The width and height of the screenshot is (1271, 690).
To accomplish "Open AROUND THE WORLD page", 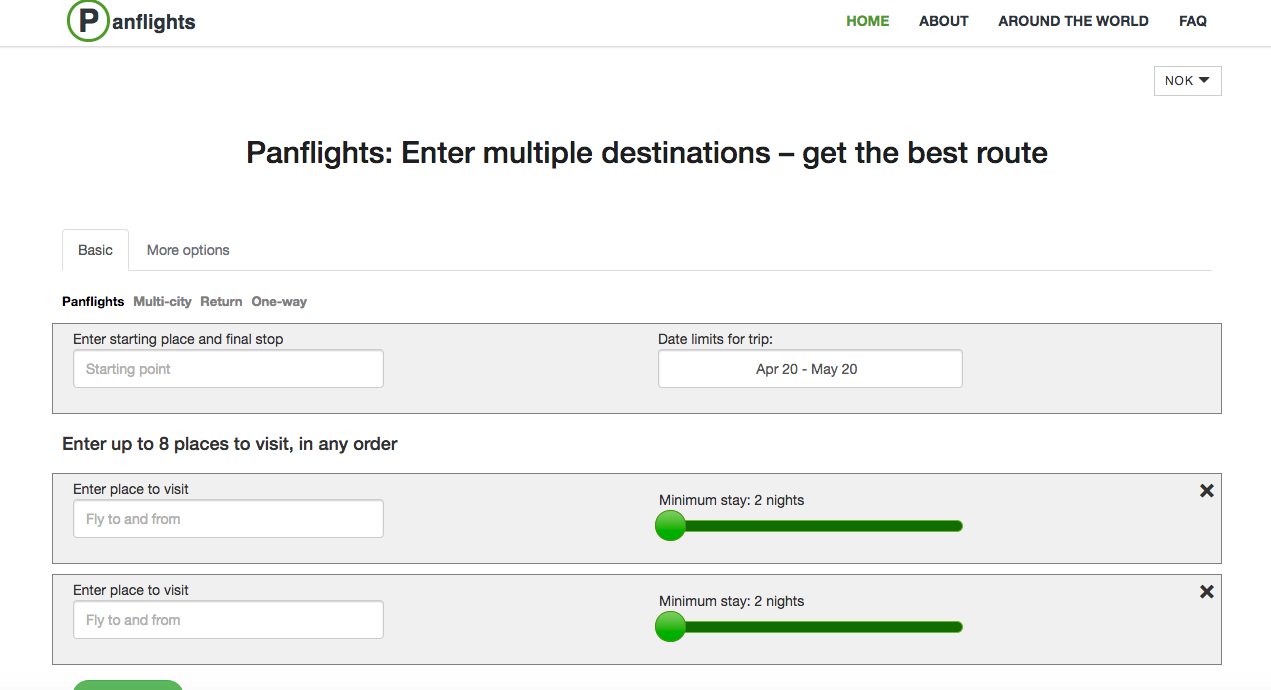I will click(1073, 21).
